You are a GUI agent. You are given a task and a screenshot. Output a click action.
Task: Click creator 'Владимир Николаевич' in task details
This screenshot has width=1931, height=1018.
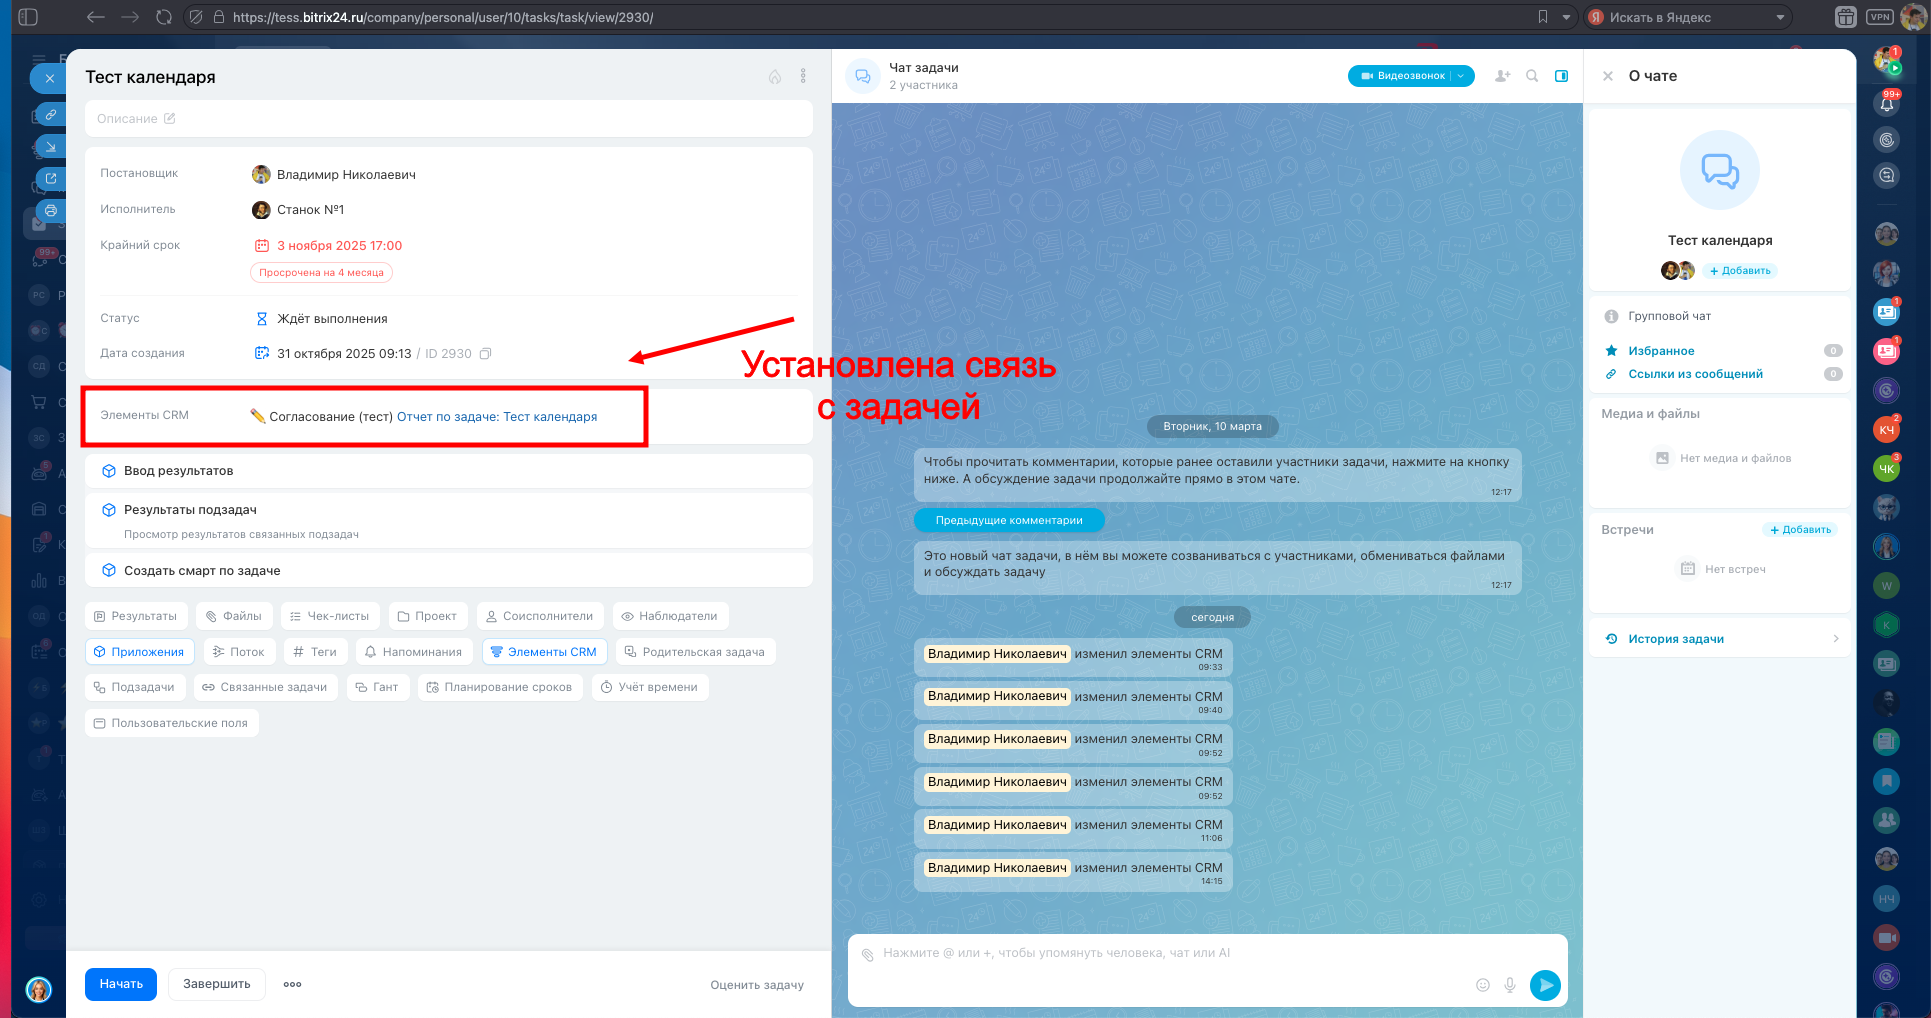(x=346, y=175)
